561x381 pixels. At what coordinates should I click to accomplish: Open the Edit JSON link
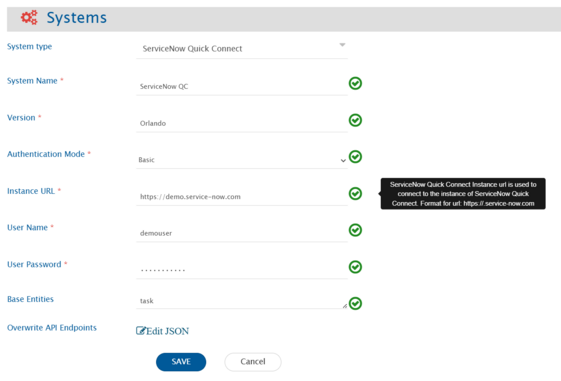[162, 331]
